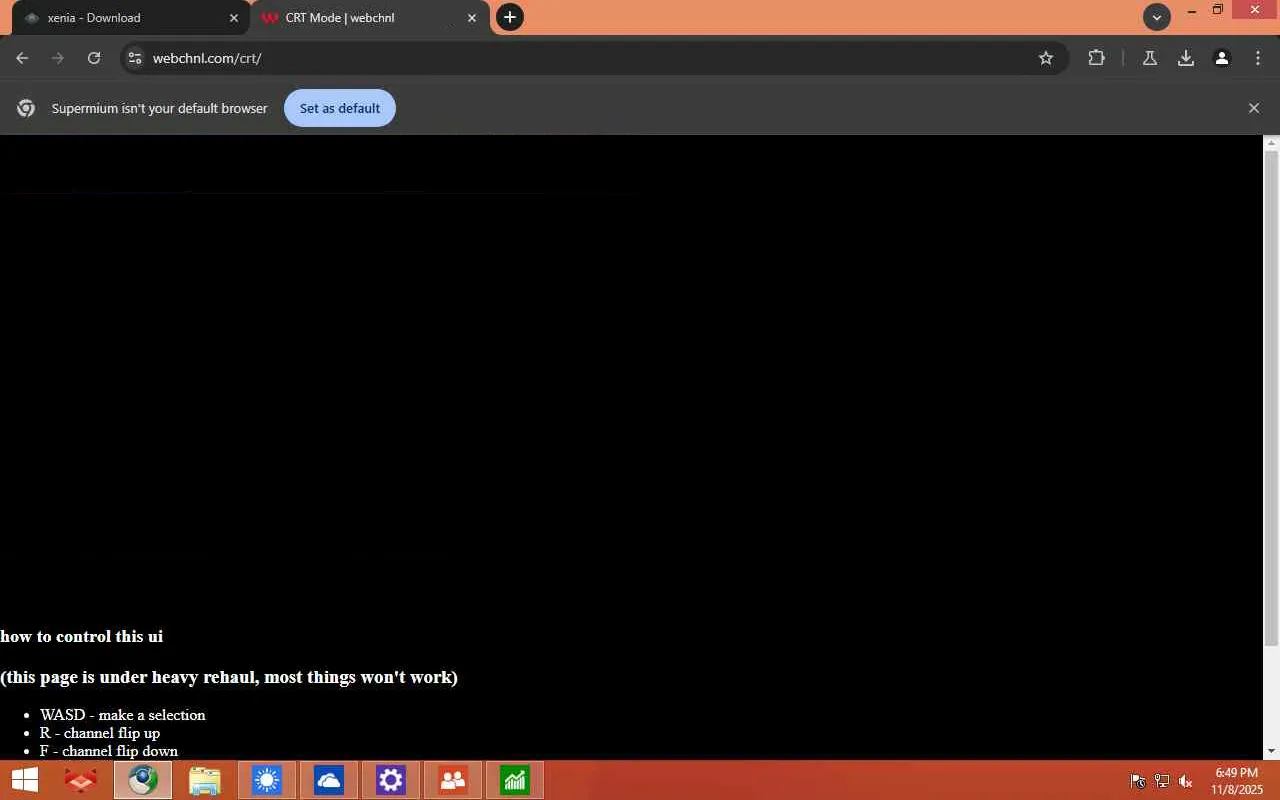Go back to the previous page
This screenshot has height=800, width=1280.
22,58
